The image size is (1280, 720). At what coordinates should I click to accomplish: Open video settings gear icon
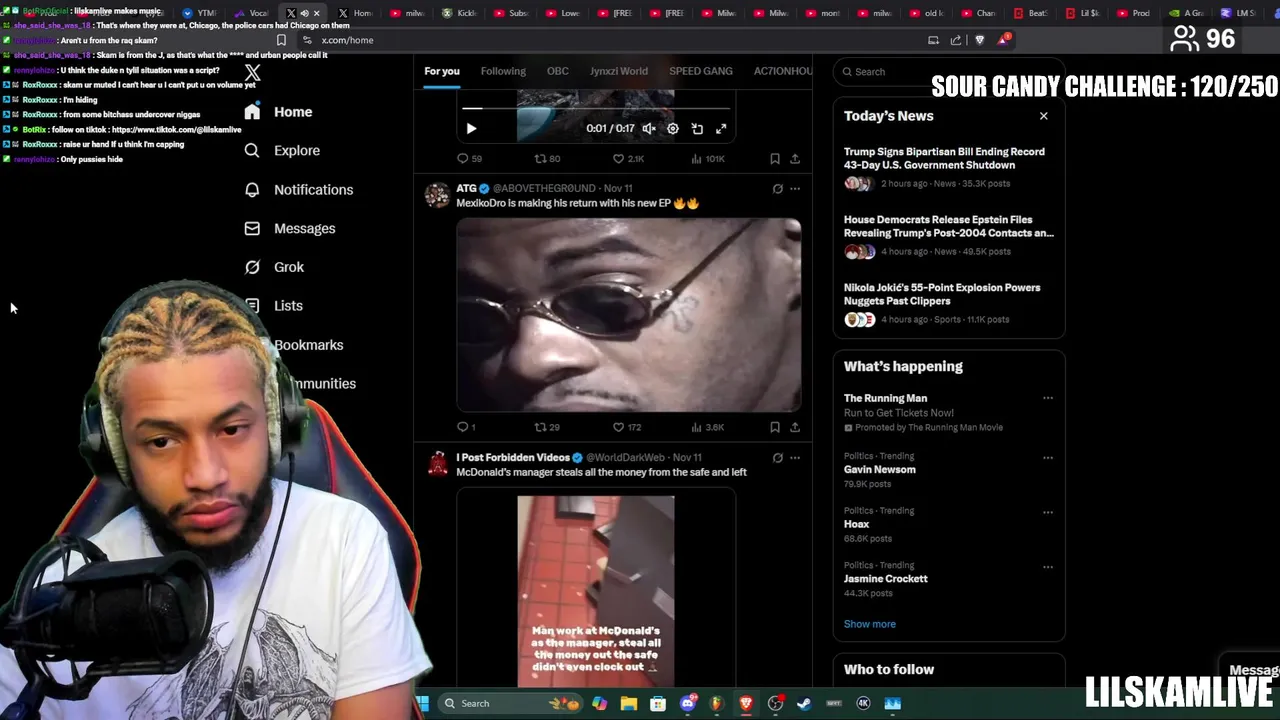[x=673, y=128]
